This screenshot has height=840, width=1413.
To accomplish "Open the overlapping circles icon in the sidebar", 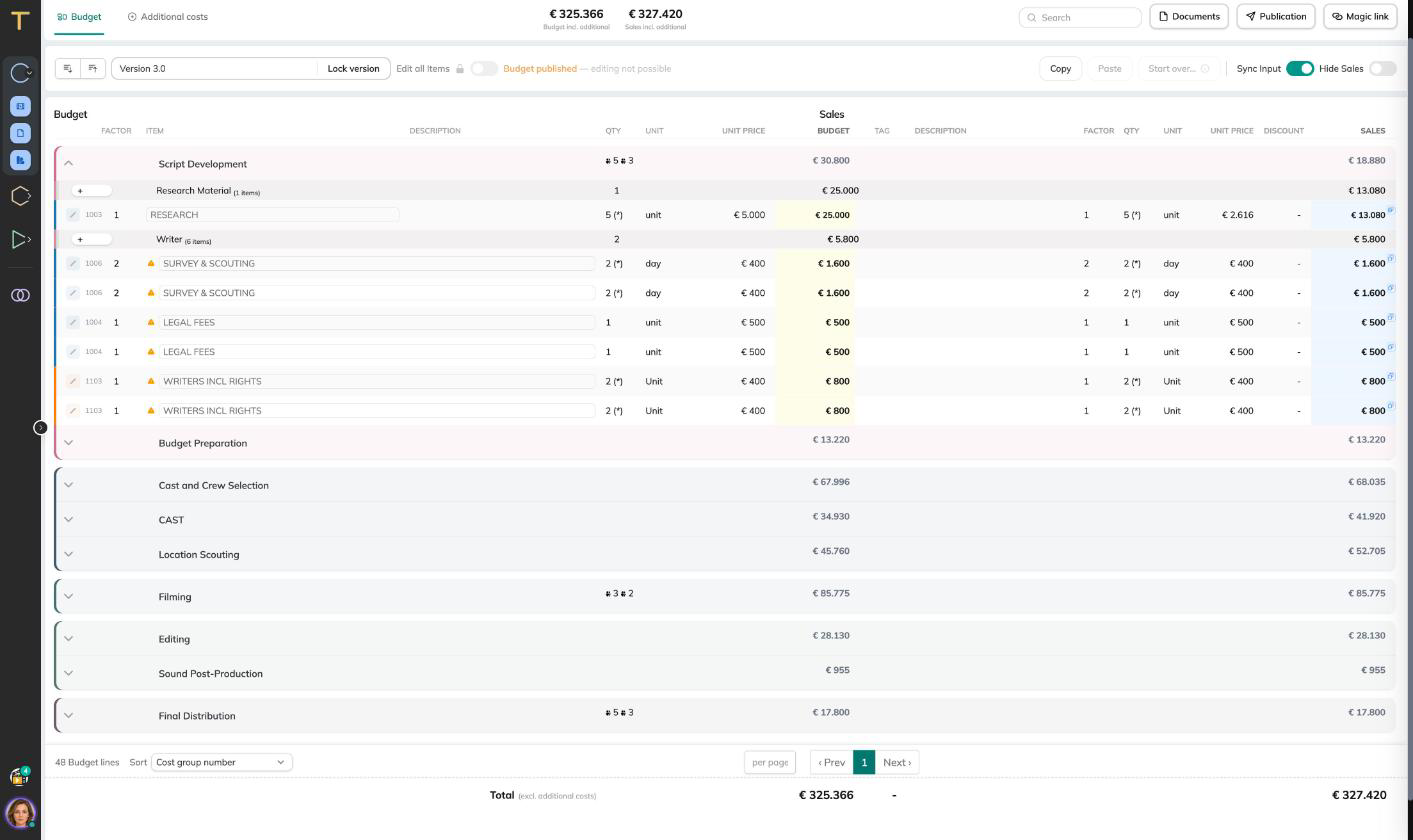I will click(20, 295).
